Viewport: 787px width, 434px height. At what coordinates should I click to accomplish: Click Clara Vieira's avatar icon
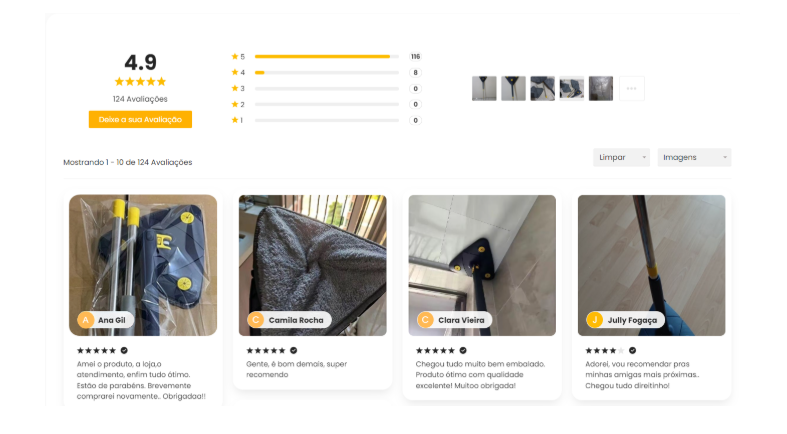click(426, 320)
